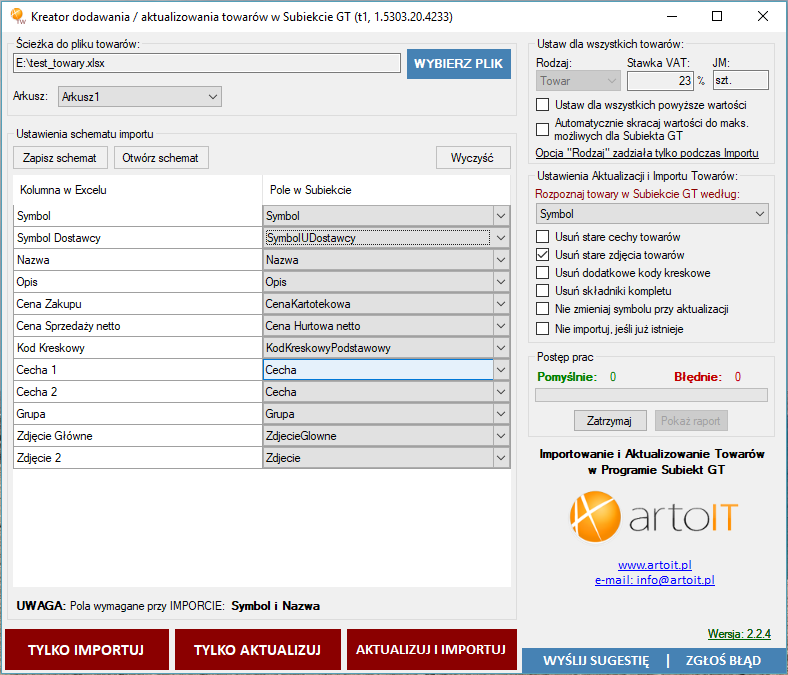Select 'Symbol Dostawcy' Excel column cell
The image size is (788, 675).
click(x=138, y=238)
